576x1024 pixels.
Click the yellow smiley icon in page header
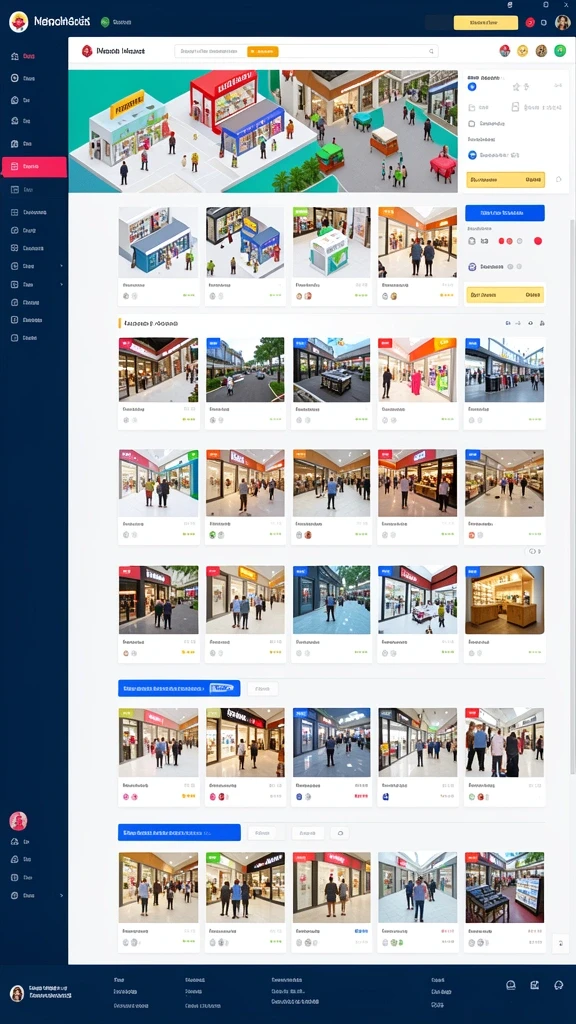[x=522, y=51]
